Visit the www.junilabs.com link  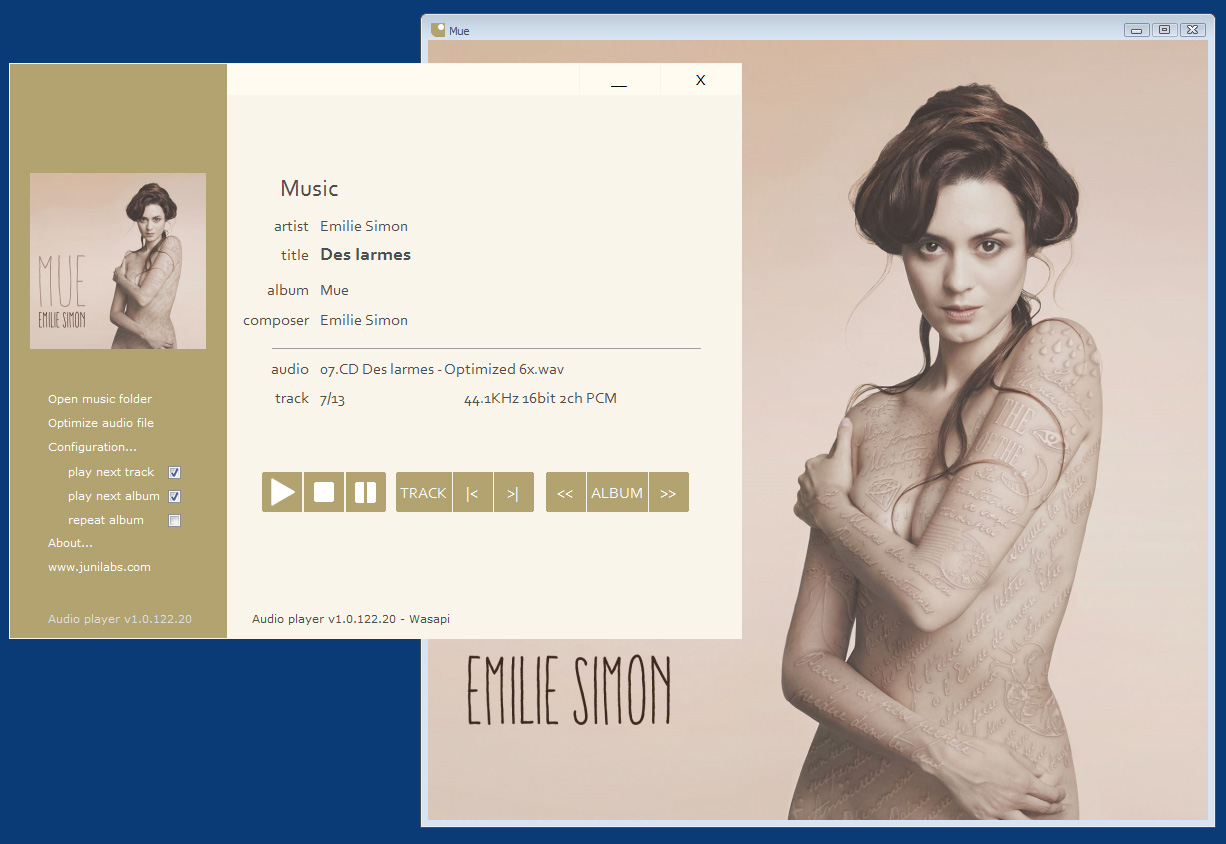pos(99,567)
